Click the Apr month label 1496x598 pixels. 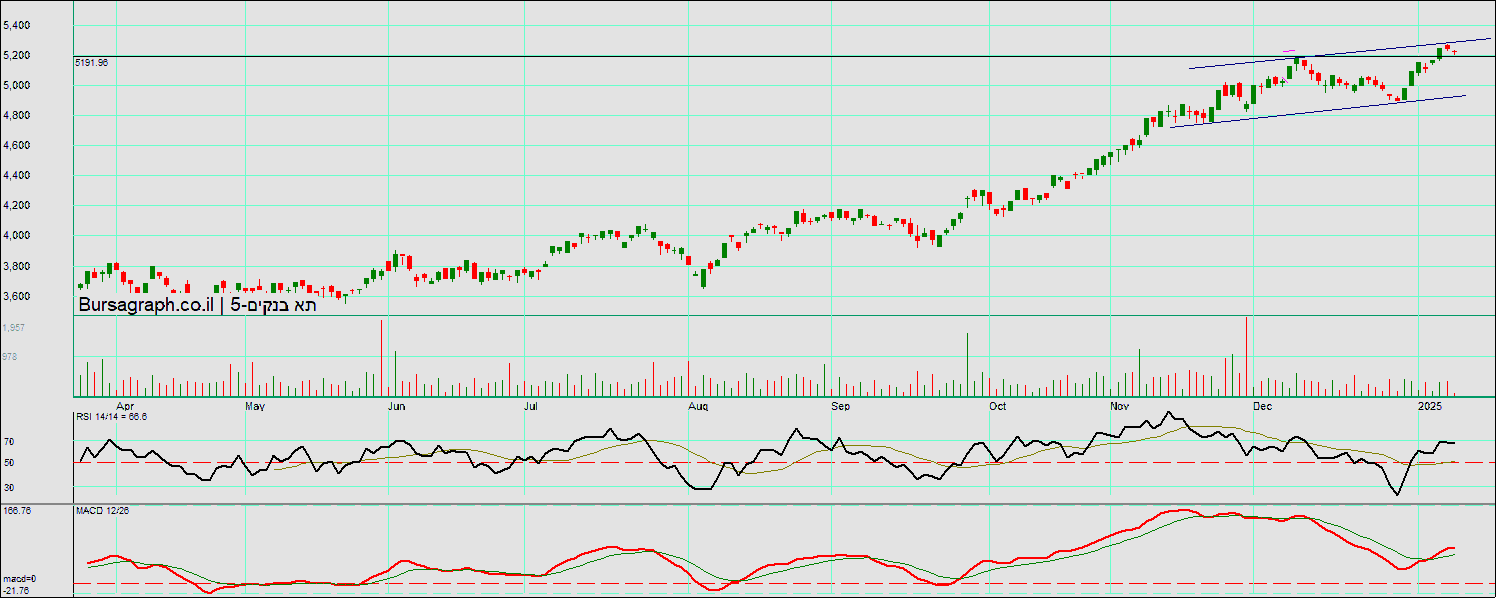pos(125,407)
